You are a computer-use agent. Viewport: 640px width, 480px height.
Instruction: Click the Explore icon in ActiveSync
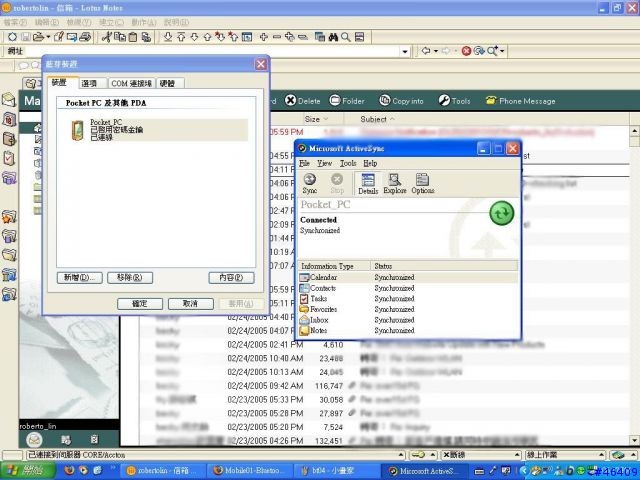tap(395, 183)
